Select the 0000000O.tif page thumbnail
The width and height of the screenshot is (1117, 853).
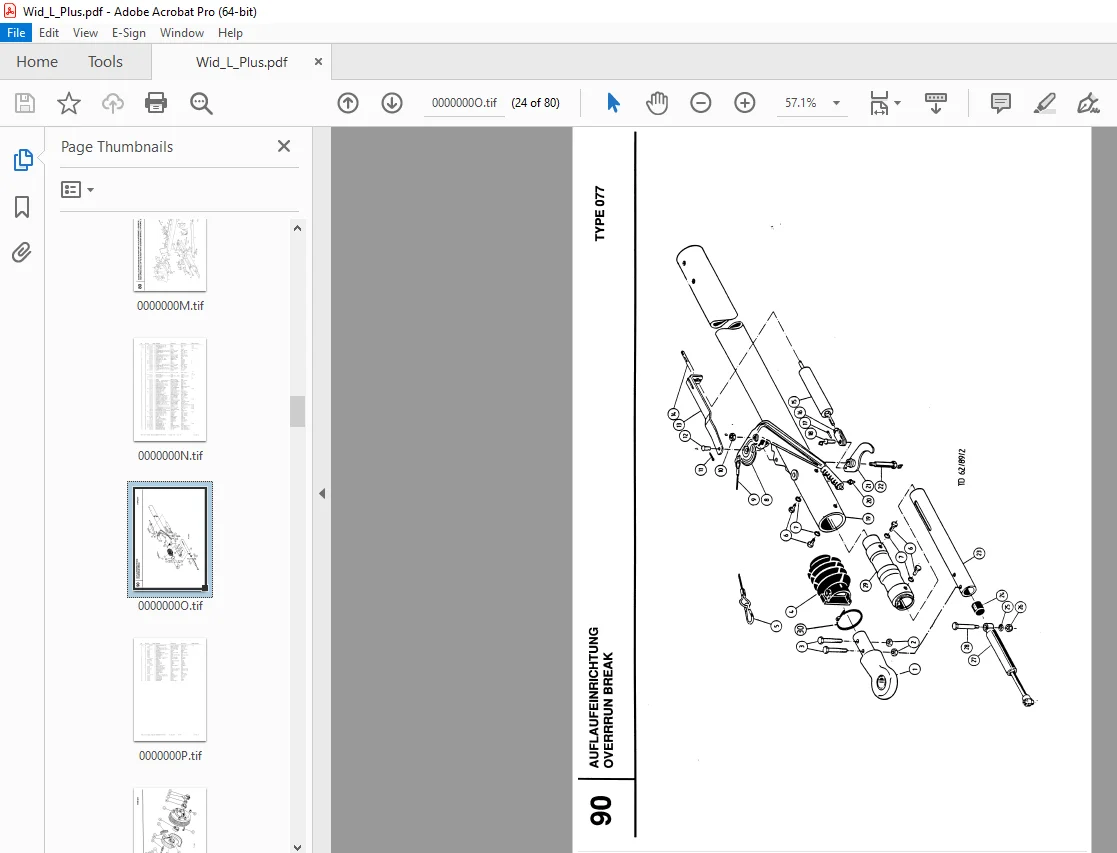tap(170, 539)
